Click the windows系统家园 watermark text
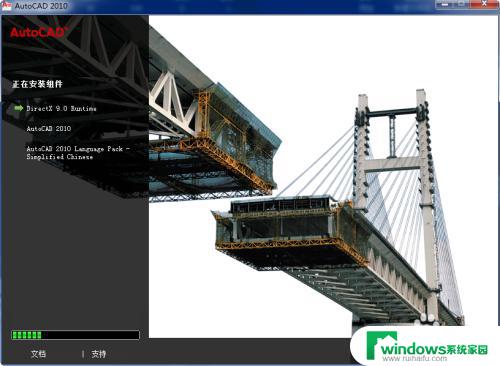This screenshot has height=366, width=500. (434, 349)
